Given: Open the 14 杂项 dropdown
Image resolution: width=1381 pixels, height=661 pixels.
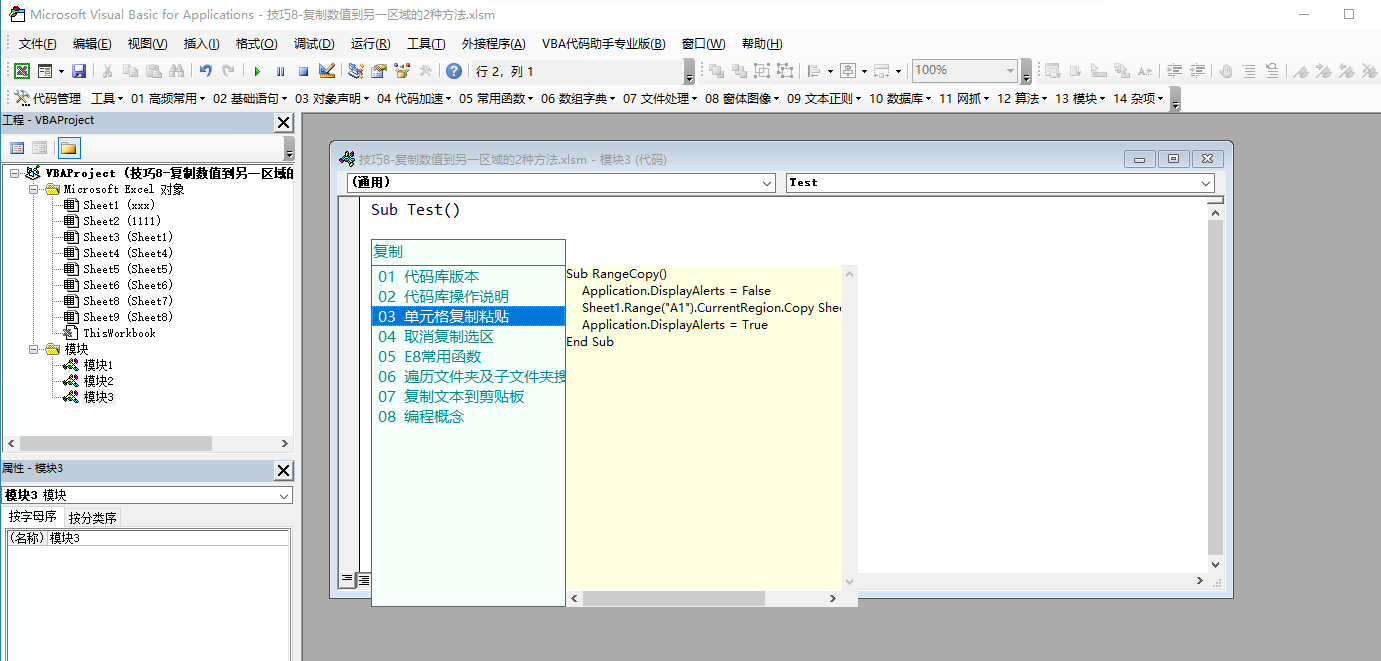Looking at the screenshot, I should point(1139,98).
